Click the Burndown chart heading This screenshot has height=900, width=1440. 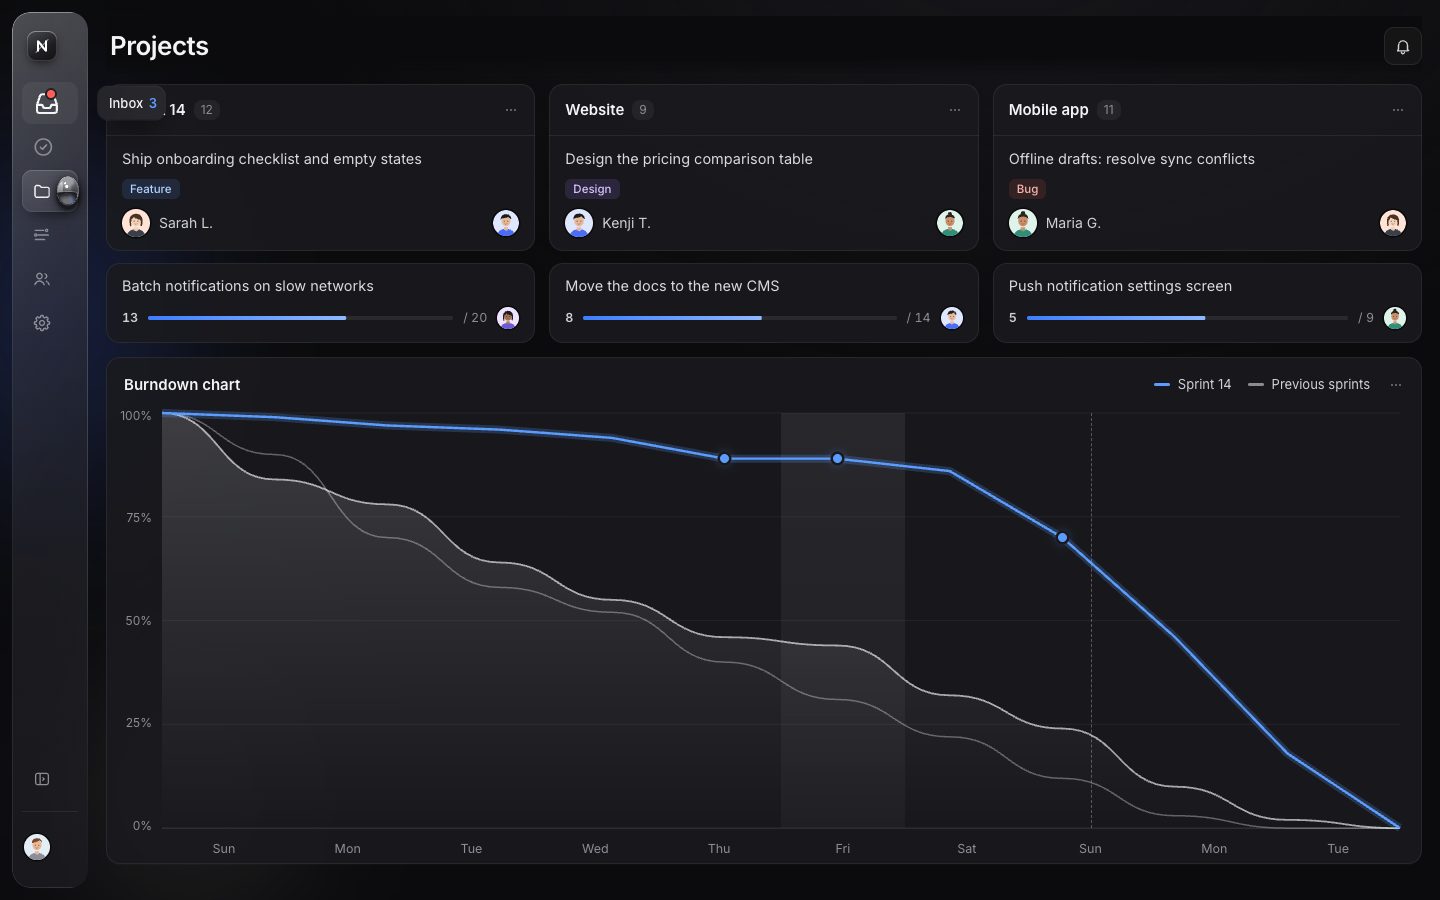(x=182, y=385)
